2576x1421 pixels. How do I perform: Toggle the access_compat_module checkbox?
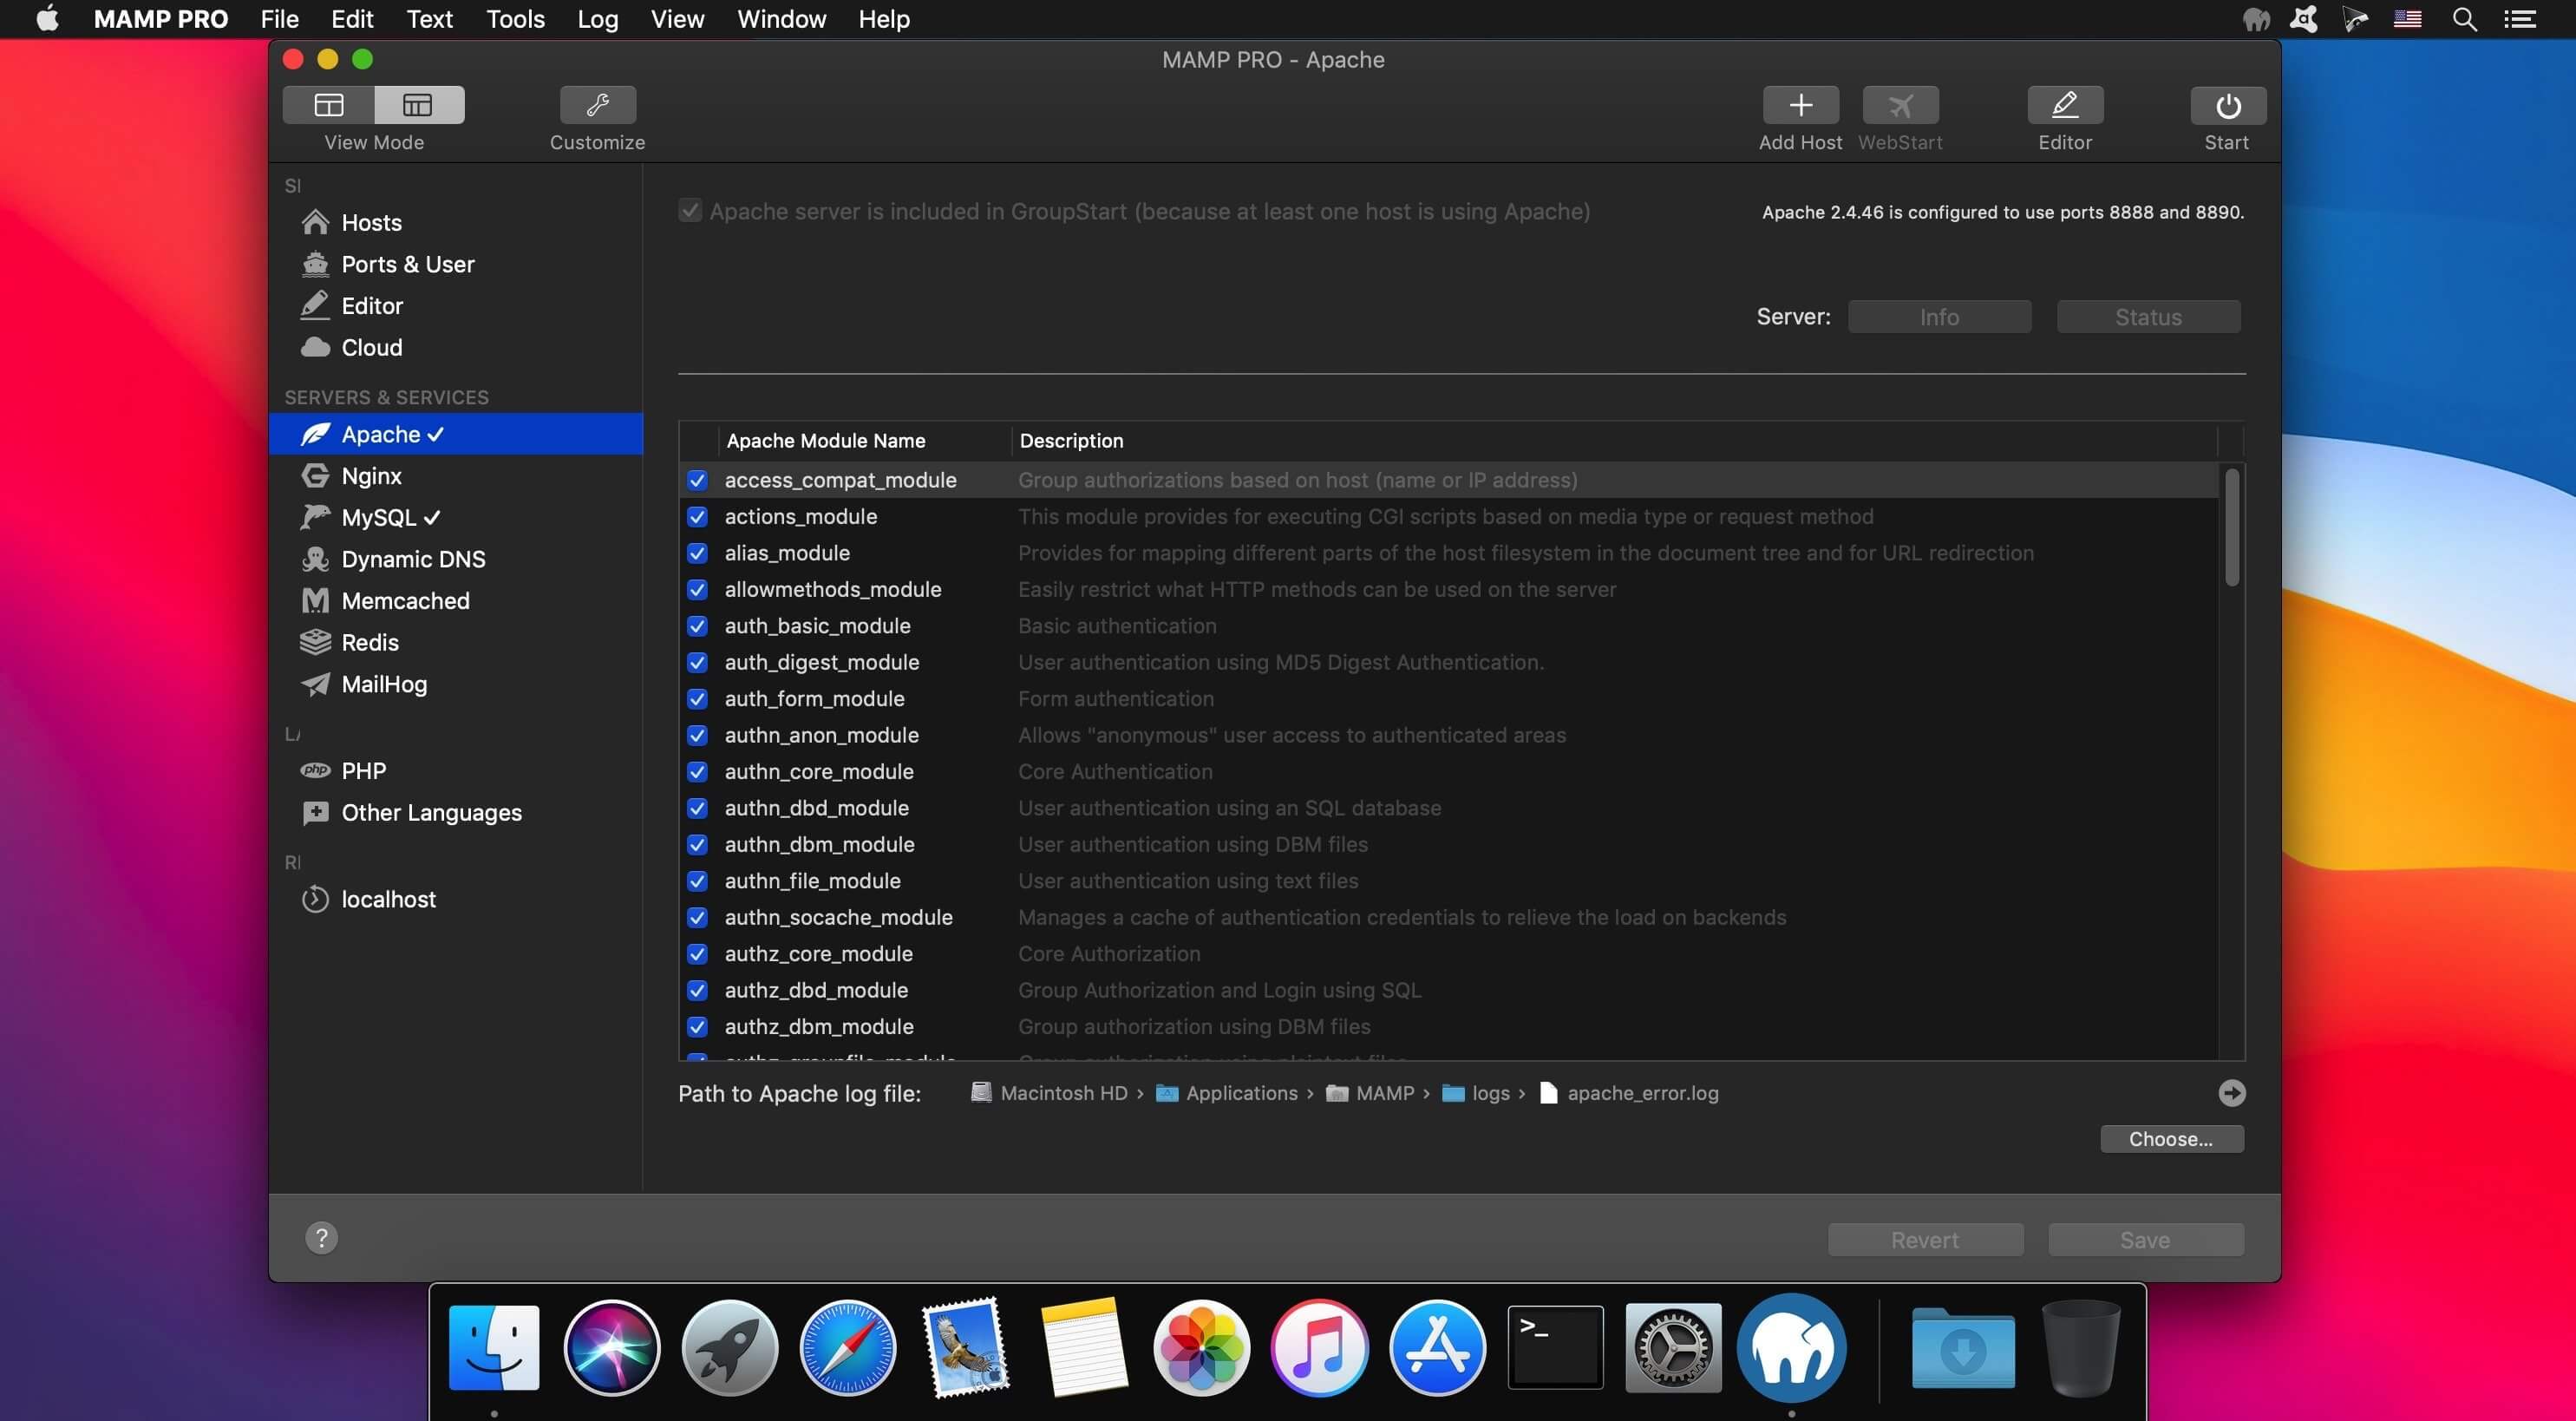coord(694,480)
